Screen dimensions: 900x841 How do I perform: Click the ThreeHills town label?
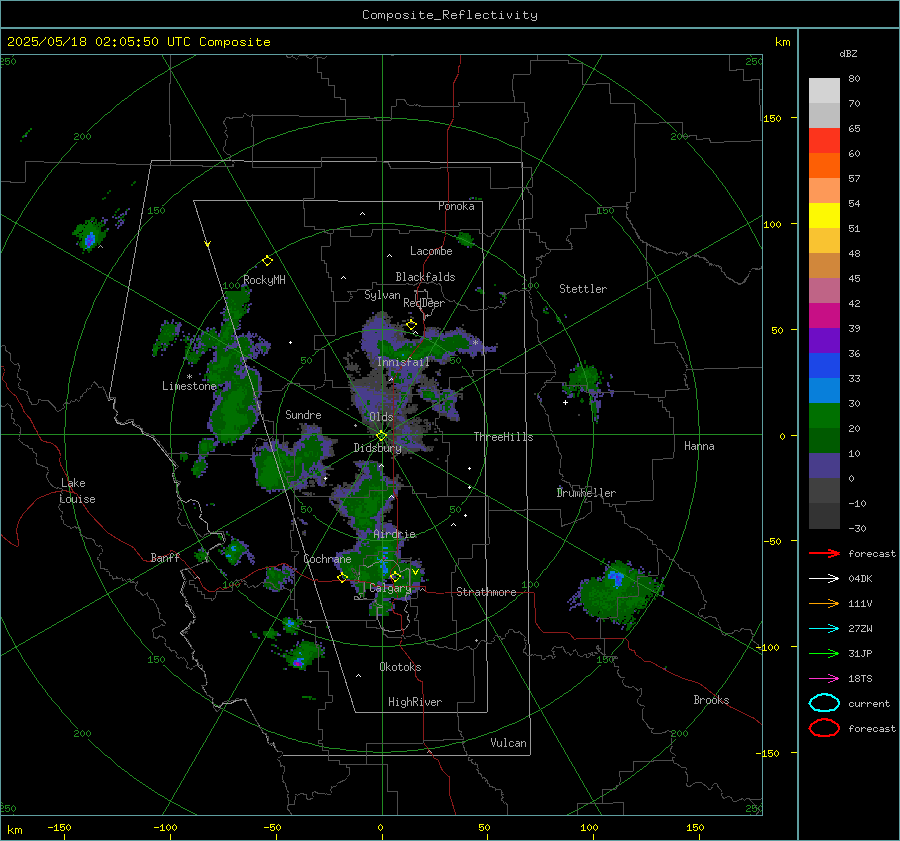(503, 437)
